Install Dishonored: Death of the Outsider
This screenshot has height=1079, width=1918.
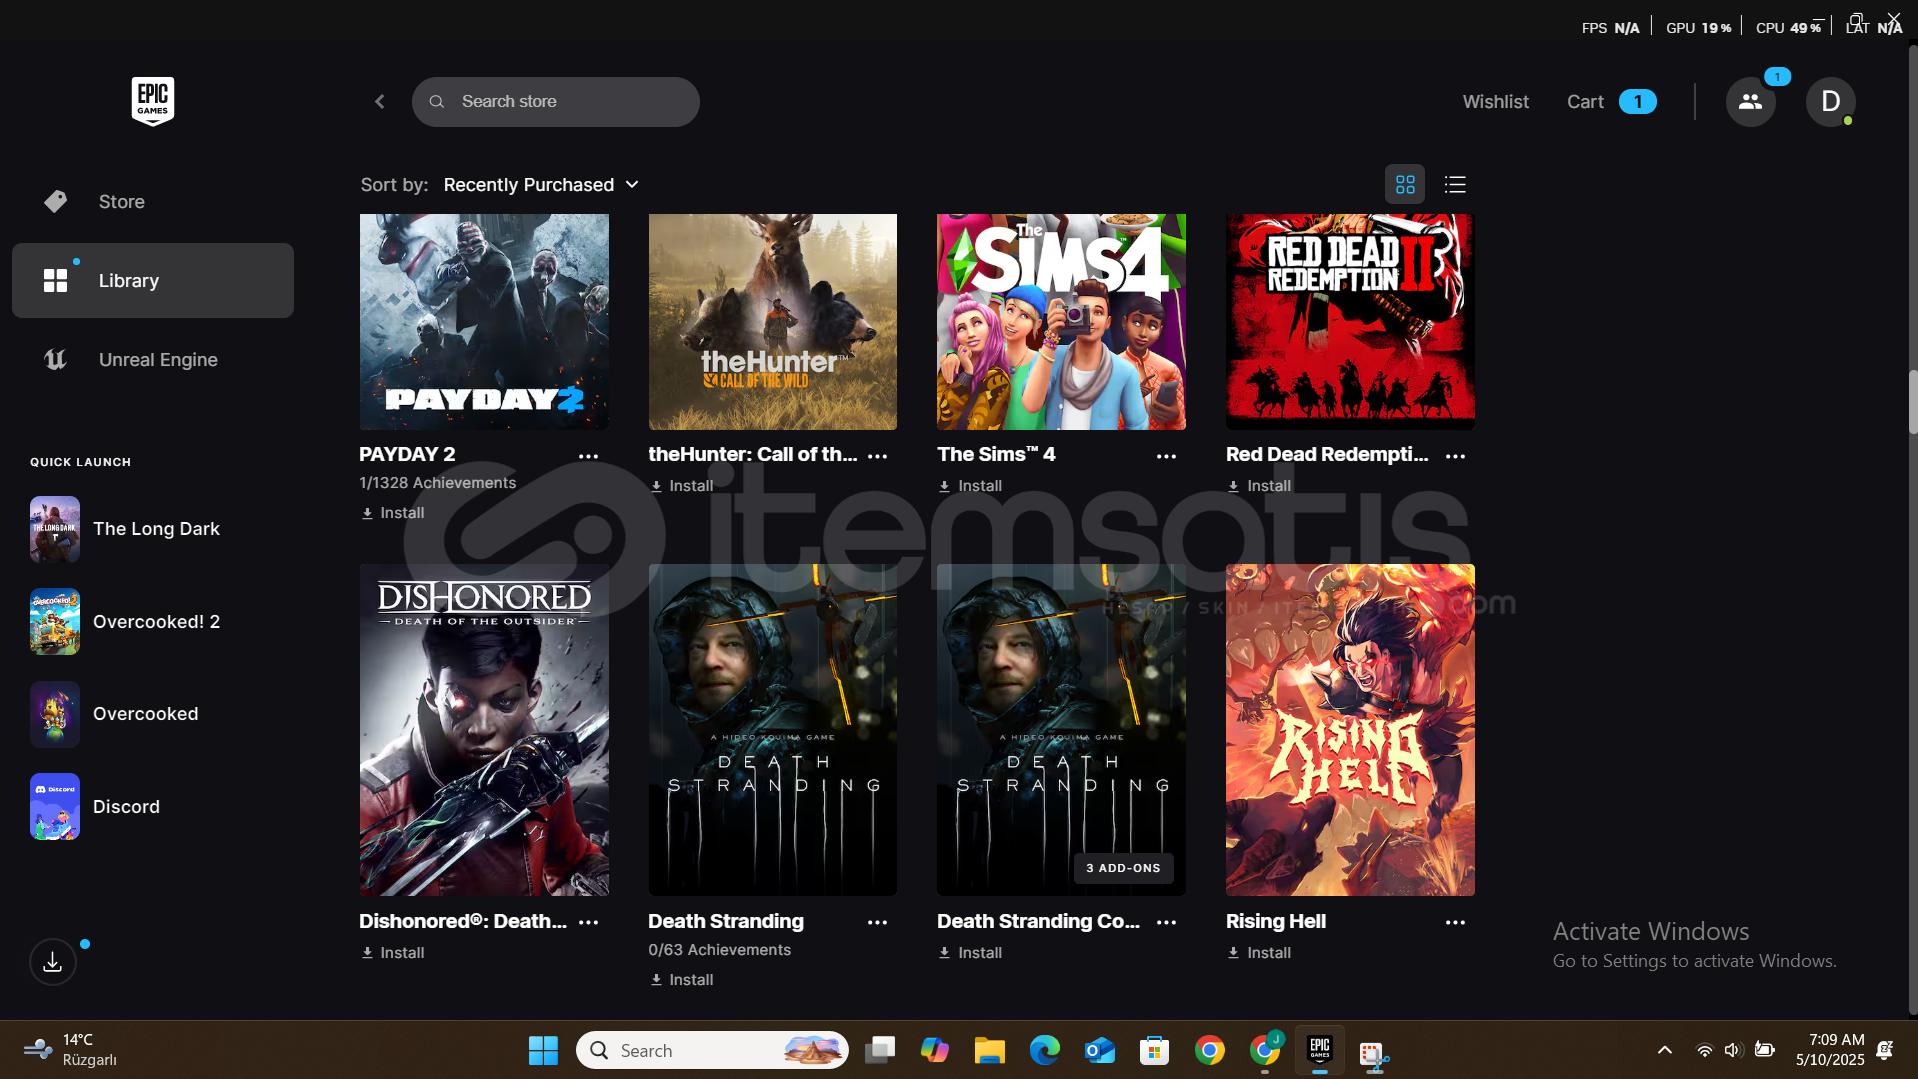point(393,953)
